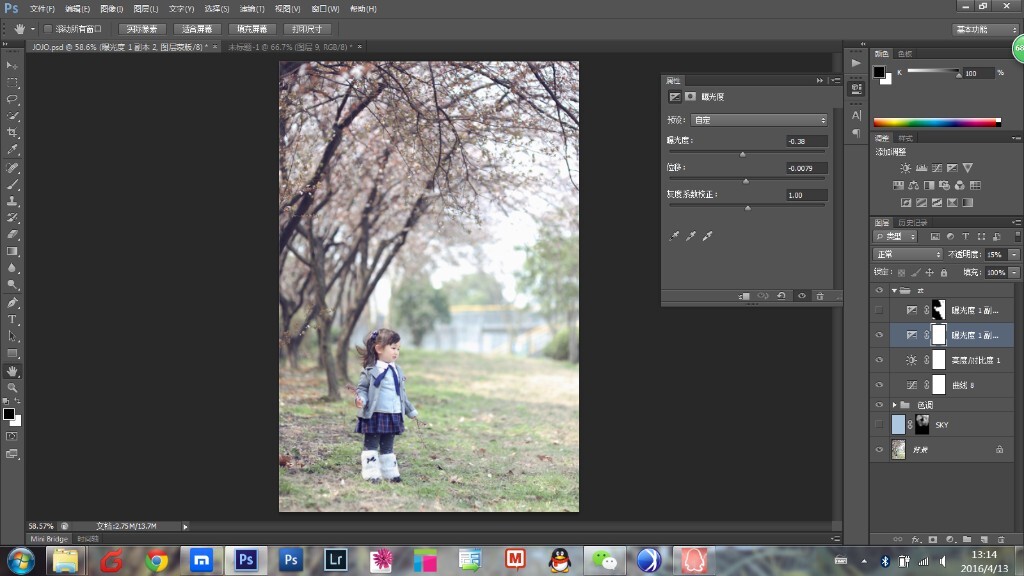This screenshot has width=1024, height=576.
Task: Select the Zoom tool
Action: 12,387
